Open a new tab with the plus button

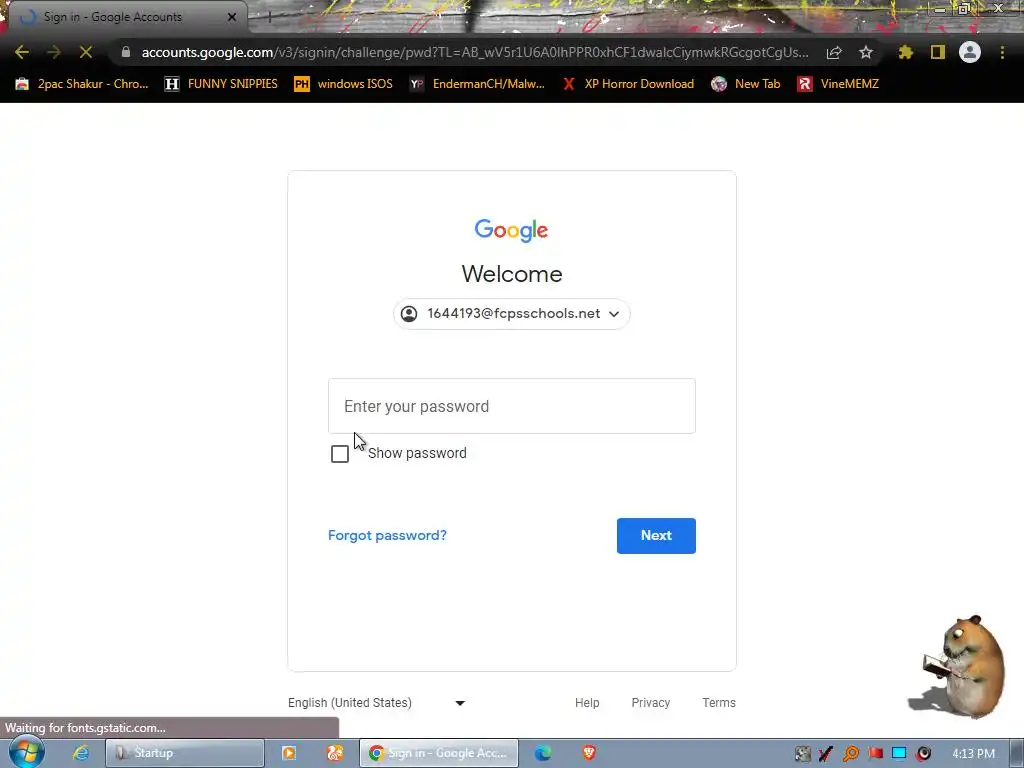pyautogui.click(x=269, y=18)
